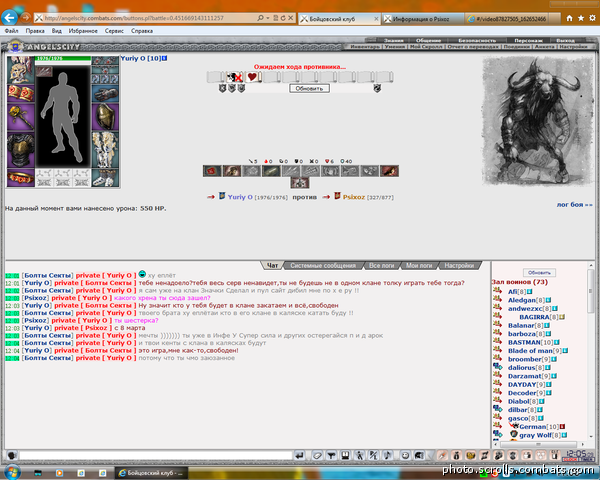Viewport: 600px width, 480px height.
Task: Open the browser Файл menu
Action: click(x=11, y=31)
